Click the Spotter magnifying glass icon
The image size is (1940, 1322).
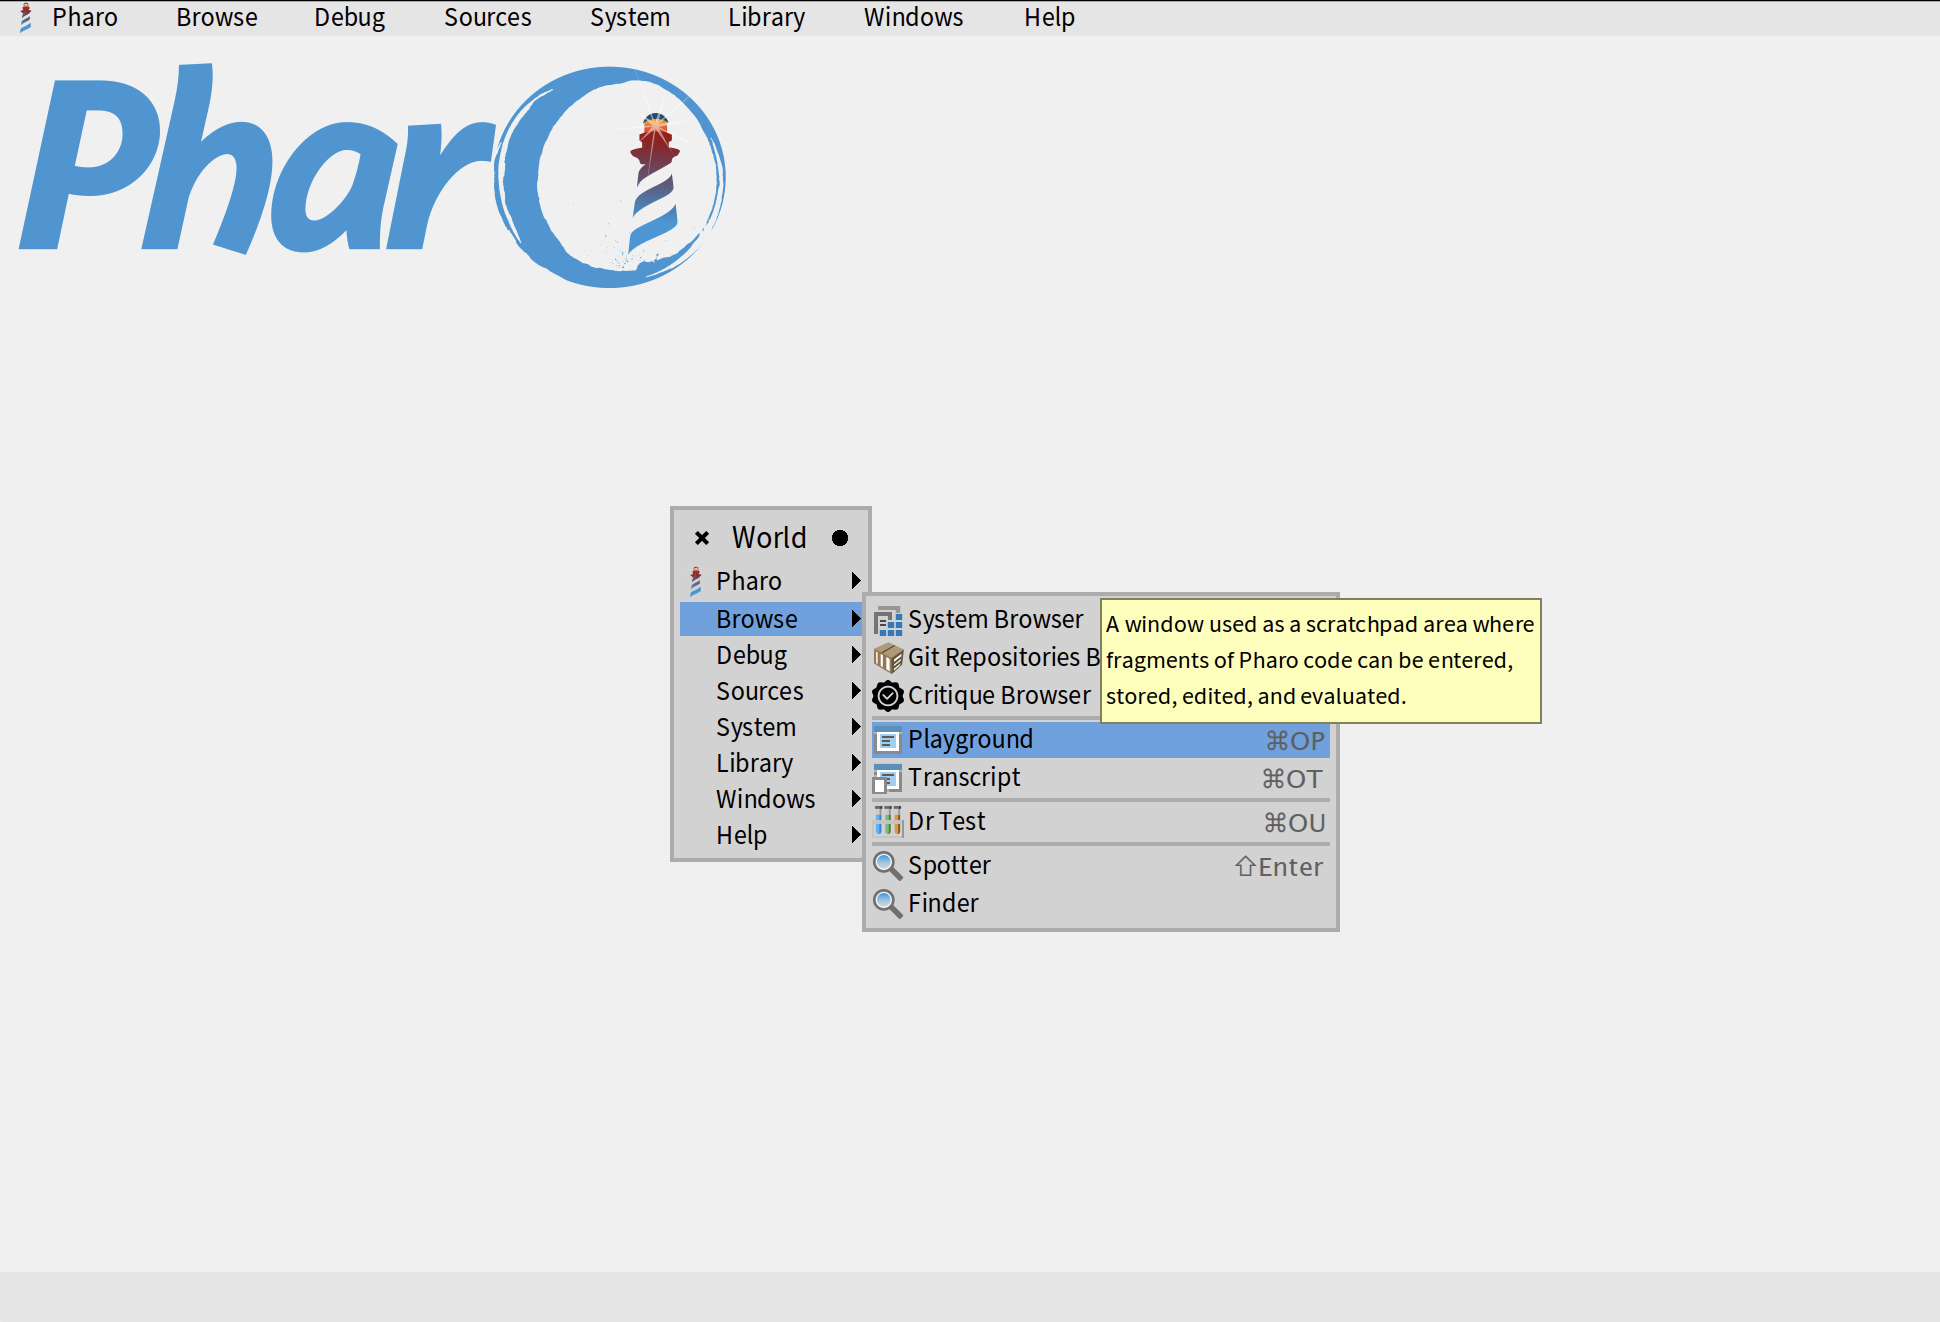(x=887, y=865)
